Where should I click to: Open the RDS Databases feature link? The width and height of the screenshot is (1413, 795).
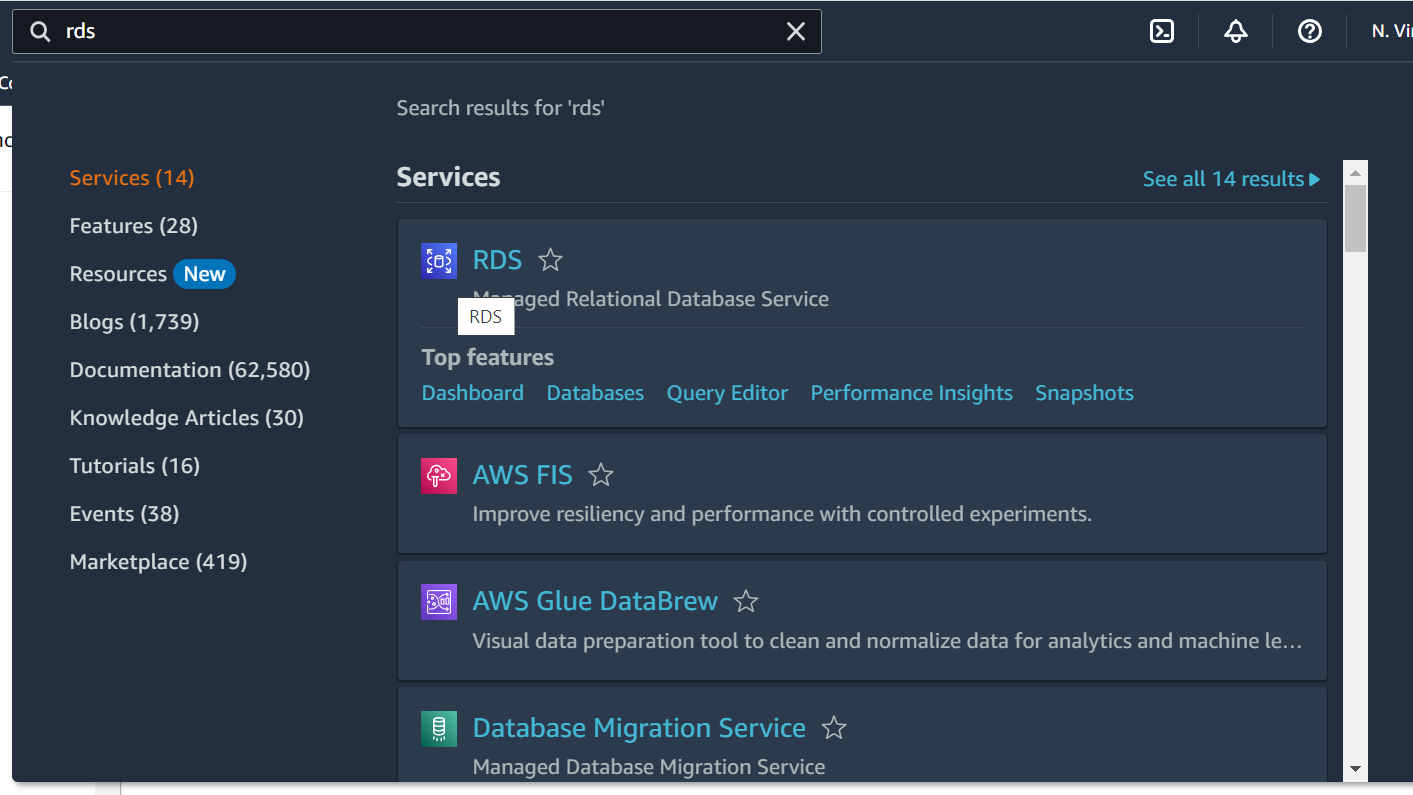[x=595, y=393]
